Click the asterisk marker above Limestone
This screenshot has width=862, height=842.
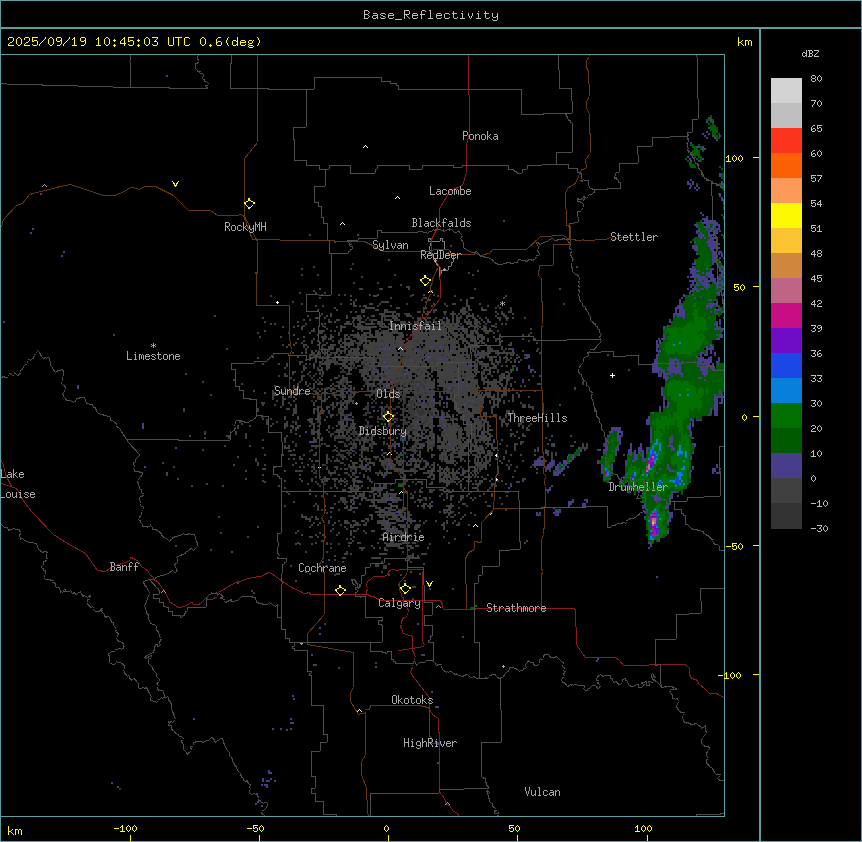153,345
